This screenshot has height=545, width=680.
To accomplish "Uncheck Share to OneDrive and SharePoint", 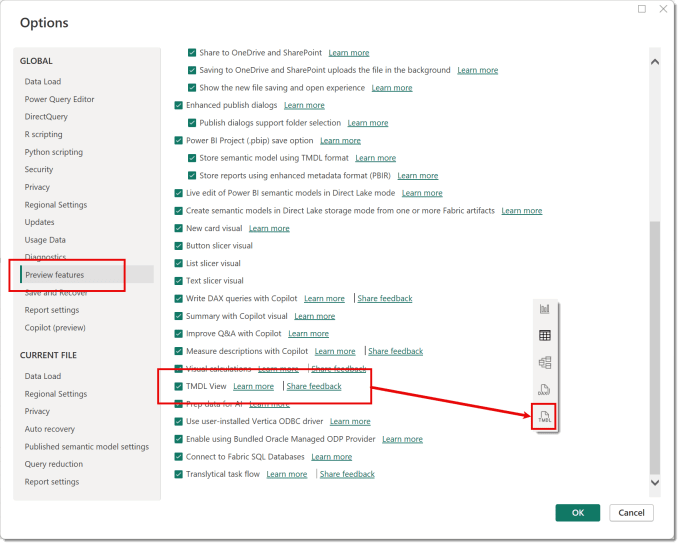I will 193,53.
